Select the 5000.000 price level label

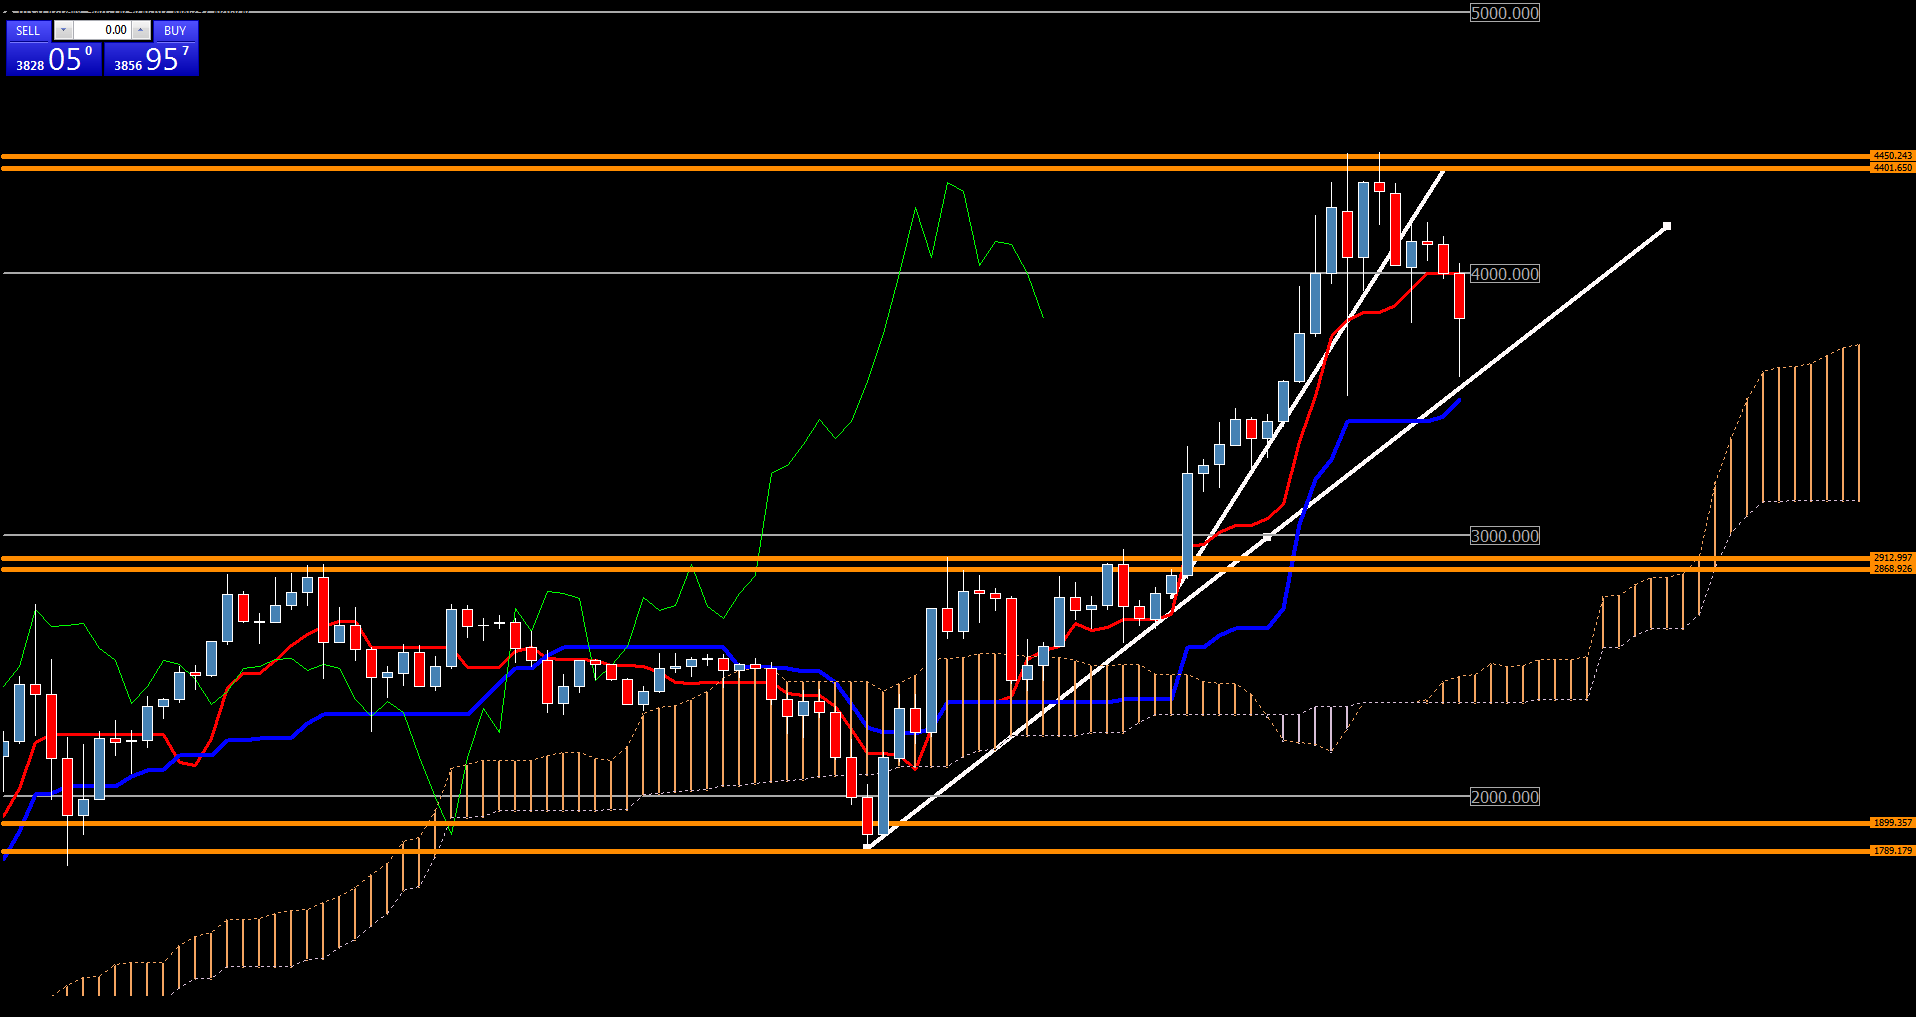[x=1504, y=13]
